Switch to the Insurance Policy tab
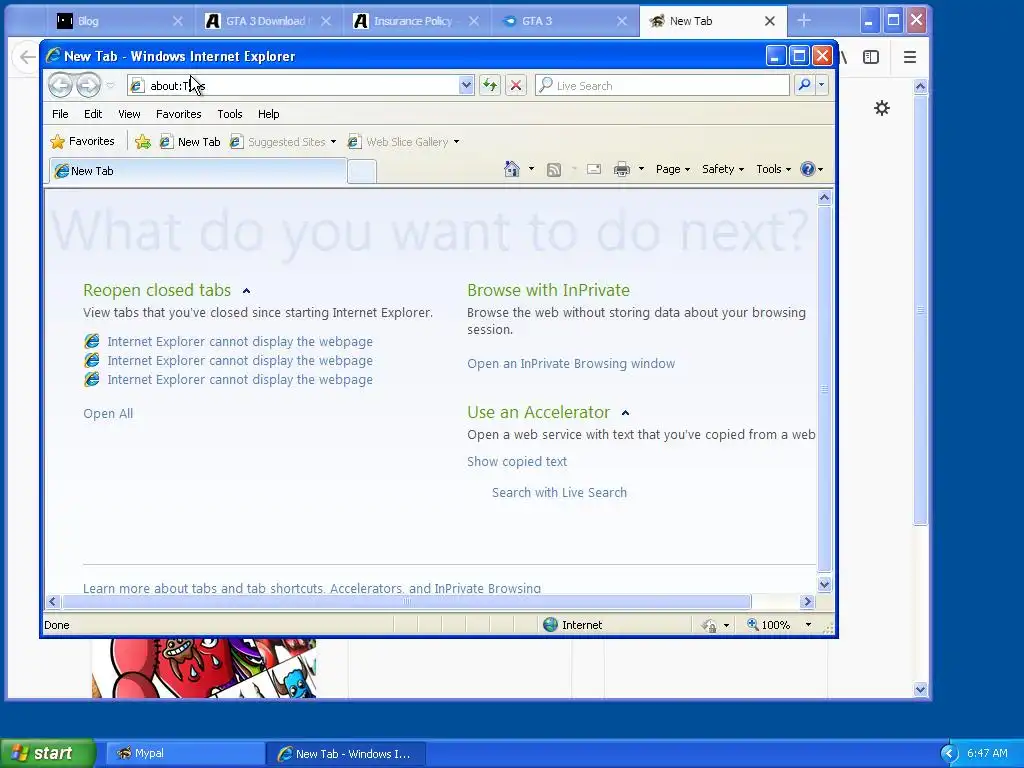This screenshot has width=1024, height=768. [416, 21]
